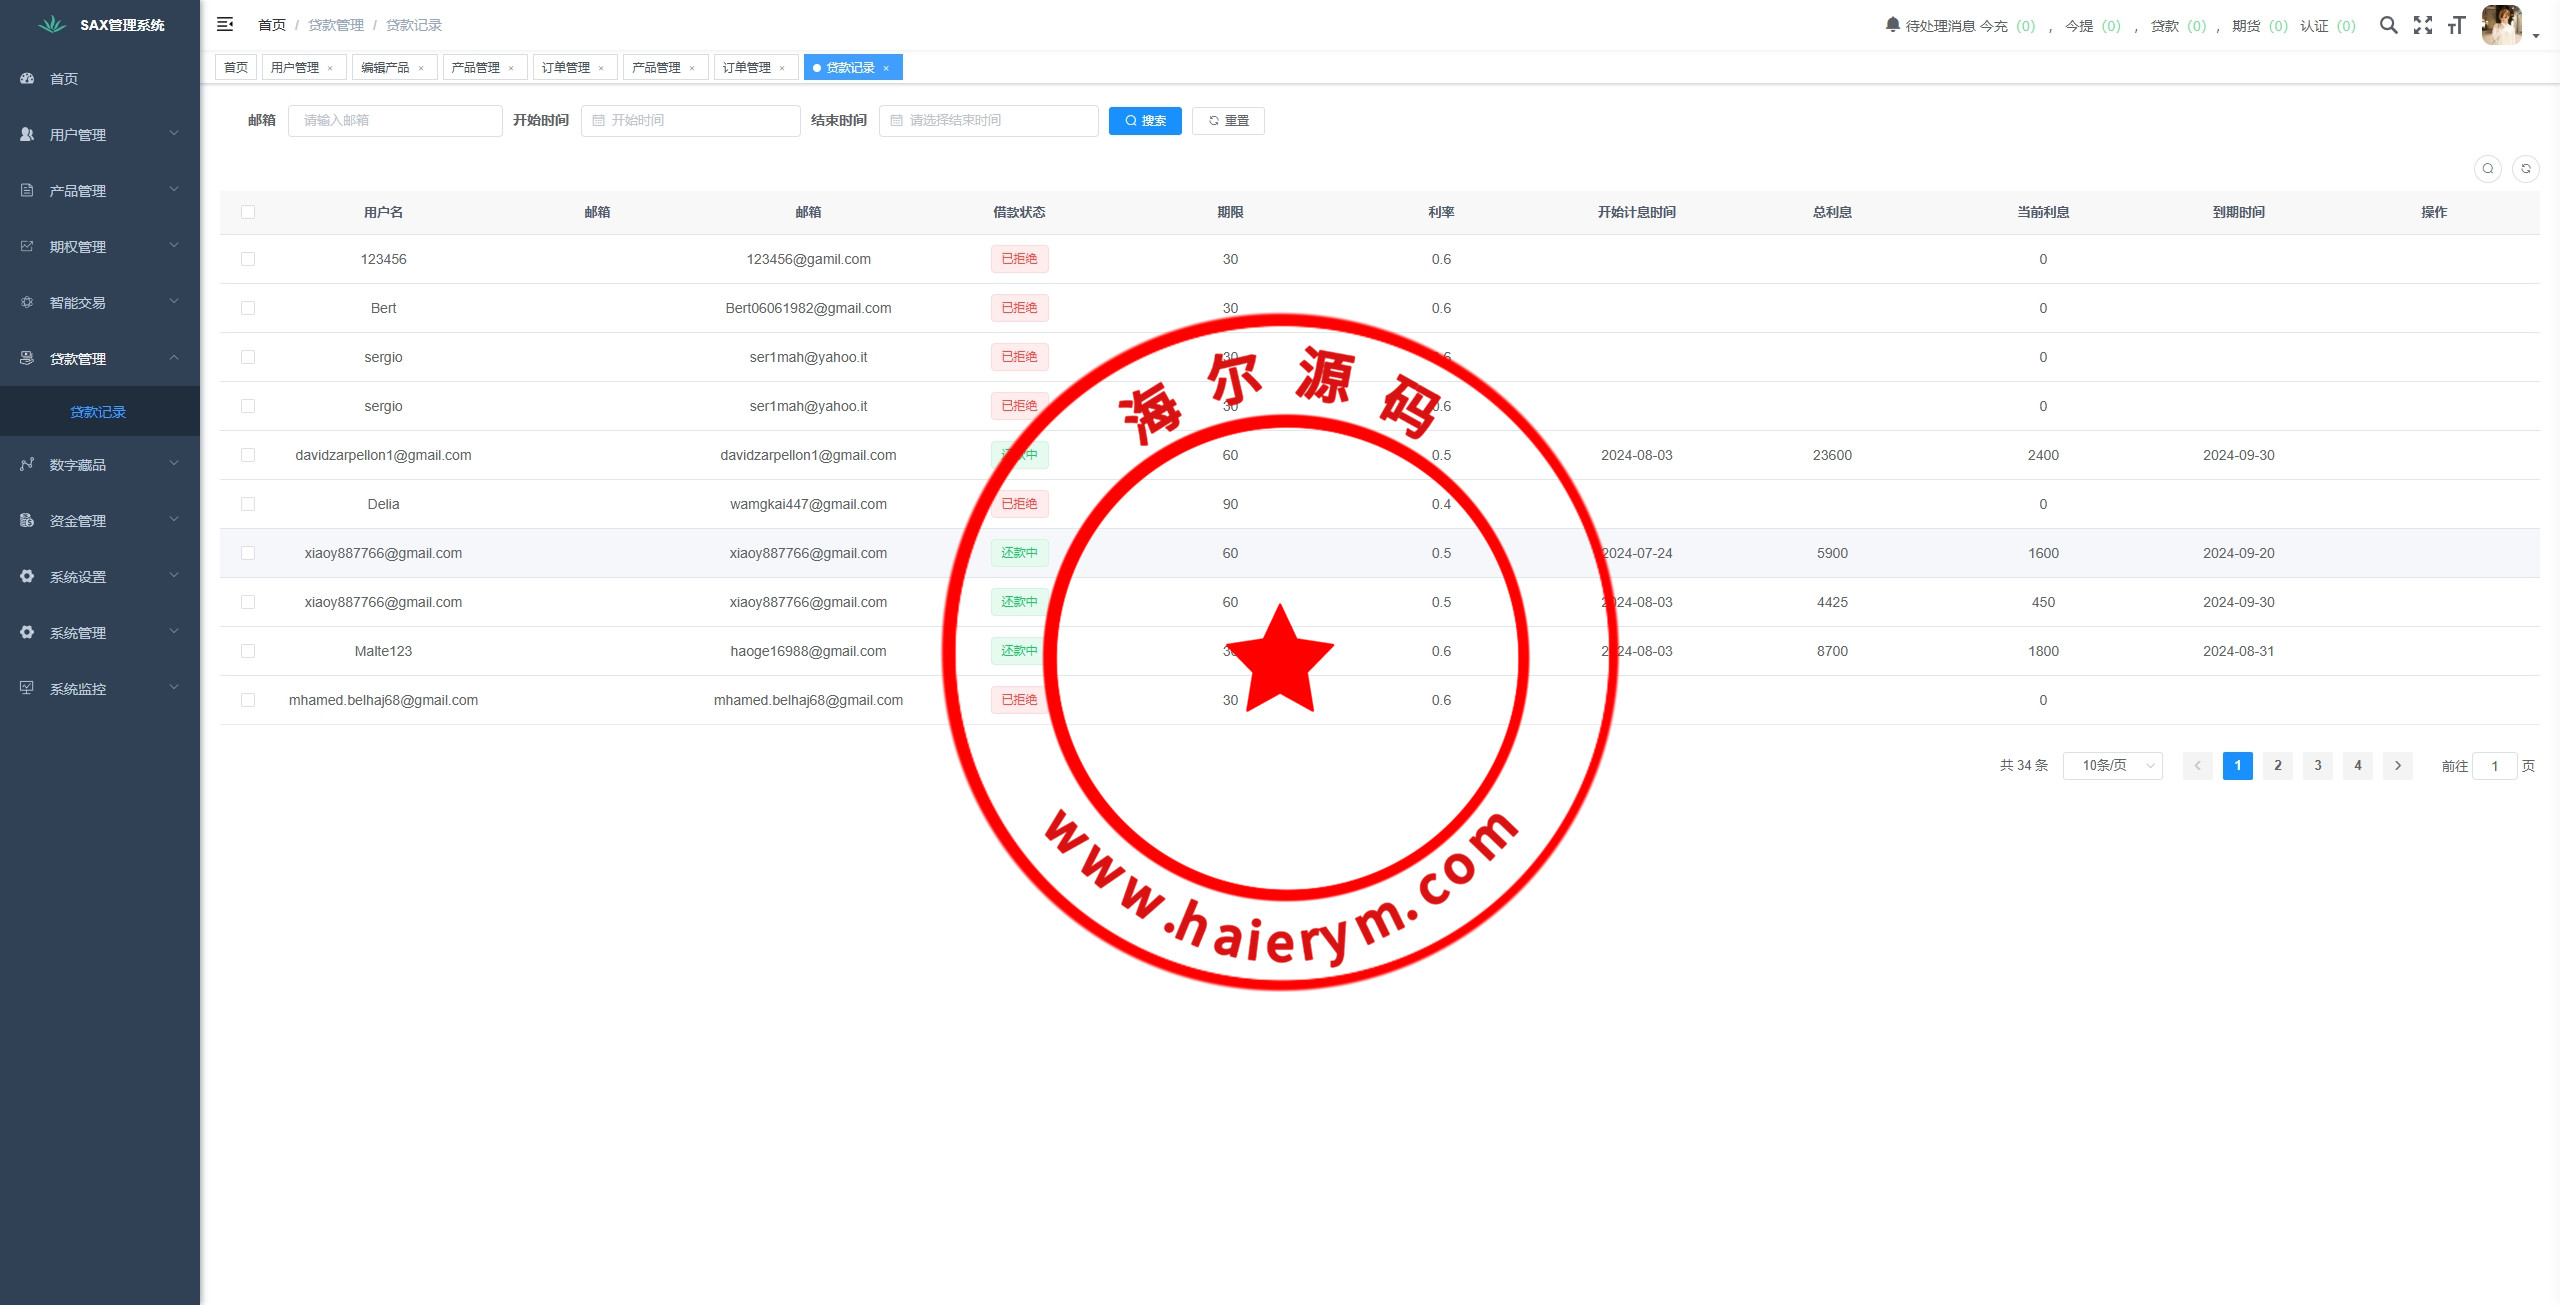Click the sidebar collapse hamburger icon

[225, 24]
